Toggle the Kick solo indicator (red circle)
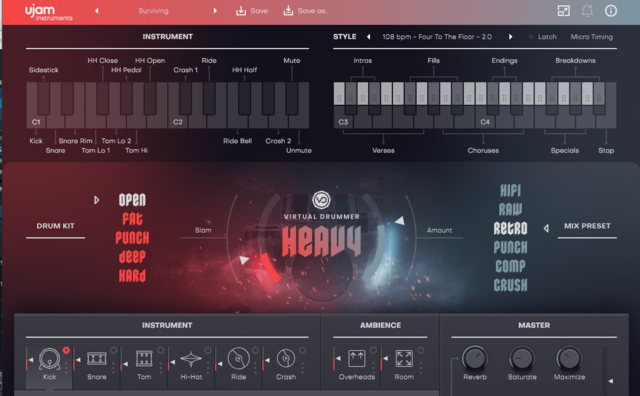Viewport: 640px width, 396px height. coord(66,350)
